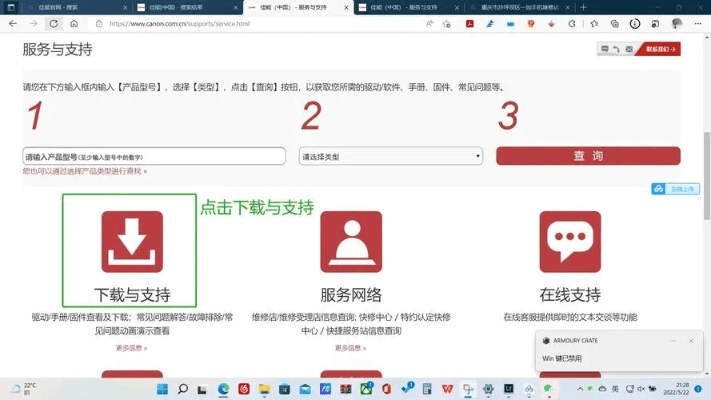Open NetEase Music from taskbar
Screen dimensions: 711x400
pyautogui.click(x=243, y=389)
